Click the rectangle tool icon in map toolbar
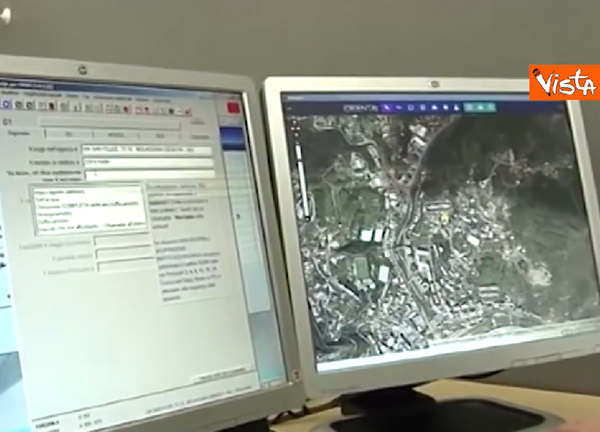 (422, 105)
